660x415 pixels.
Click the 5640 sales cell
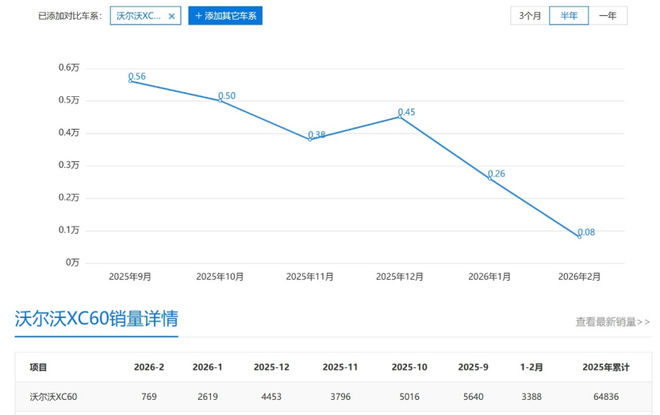[x=473, y=396]
